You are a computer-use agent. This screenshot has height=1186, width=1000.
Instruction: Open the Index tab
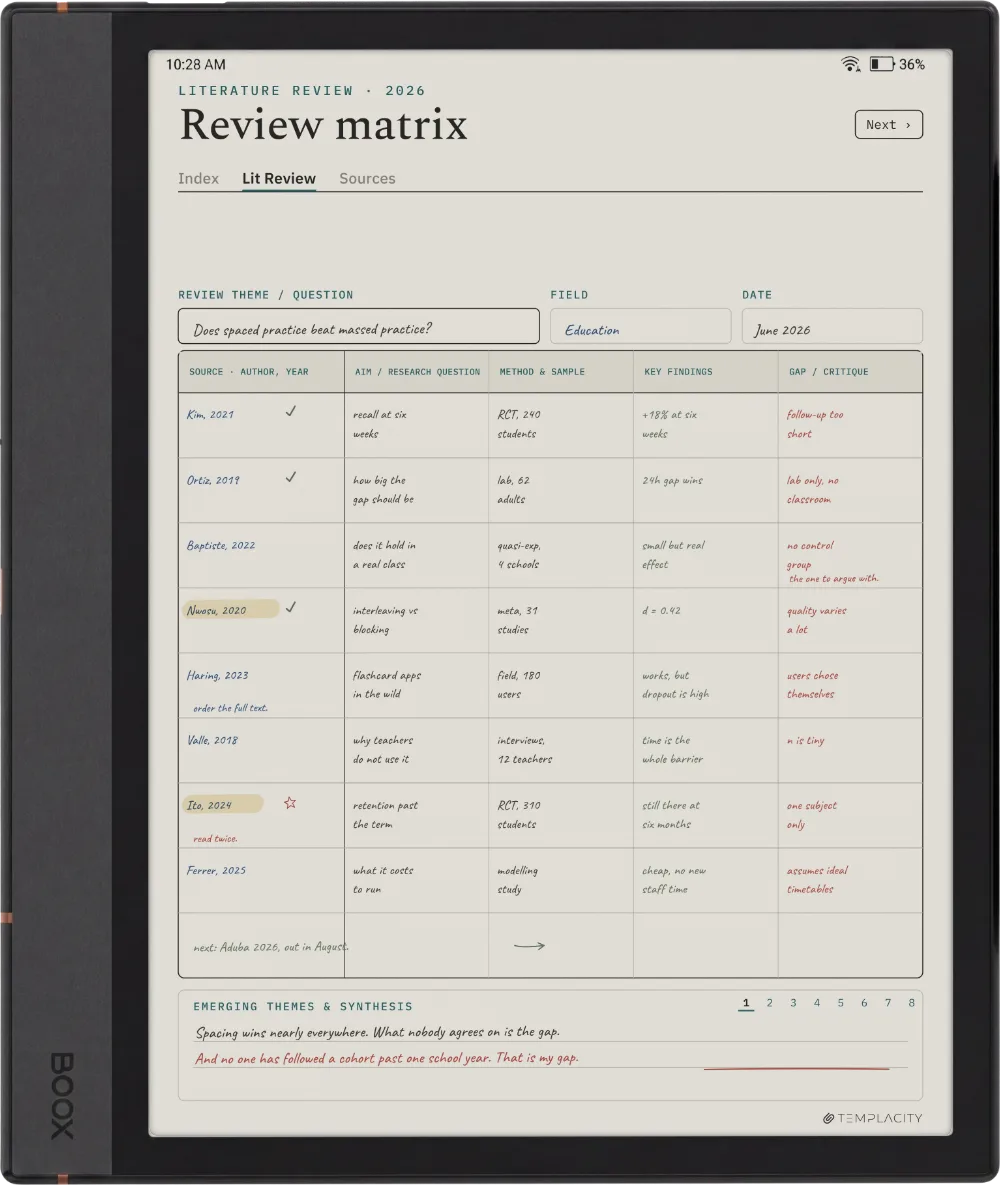198,179
